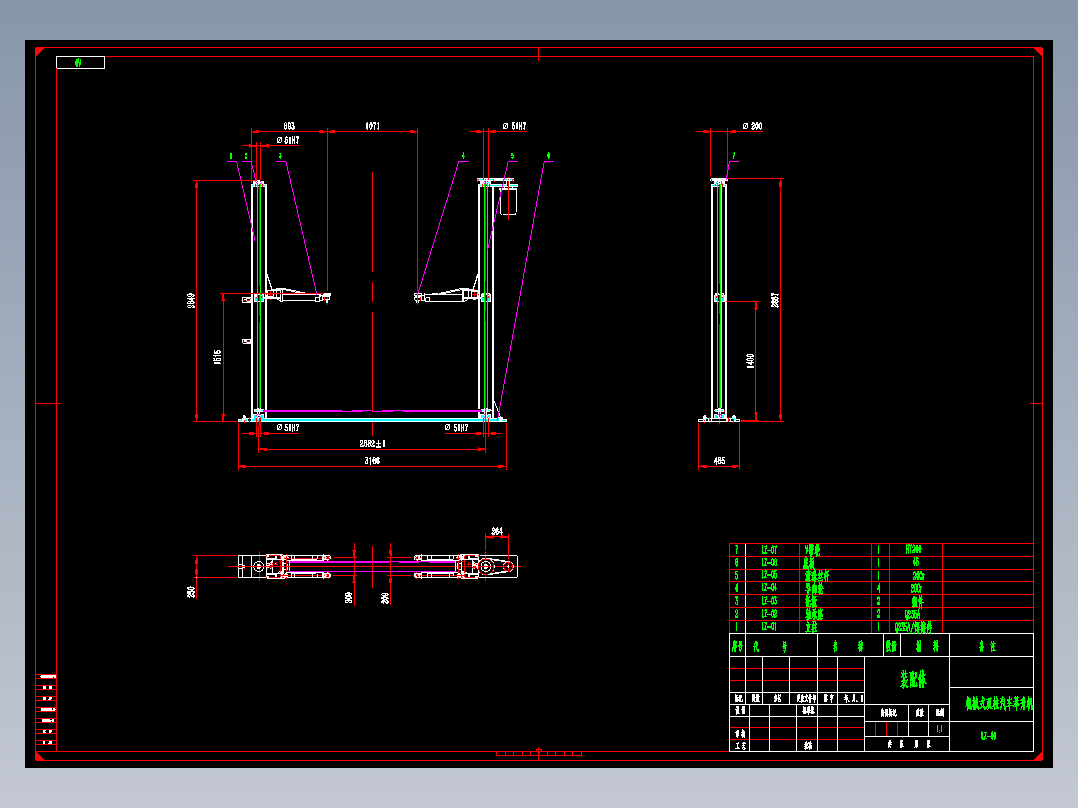Click the small labeled box at top-left corner
The height and width of the screenshot is (808, 1078).
(80, 63)
